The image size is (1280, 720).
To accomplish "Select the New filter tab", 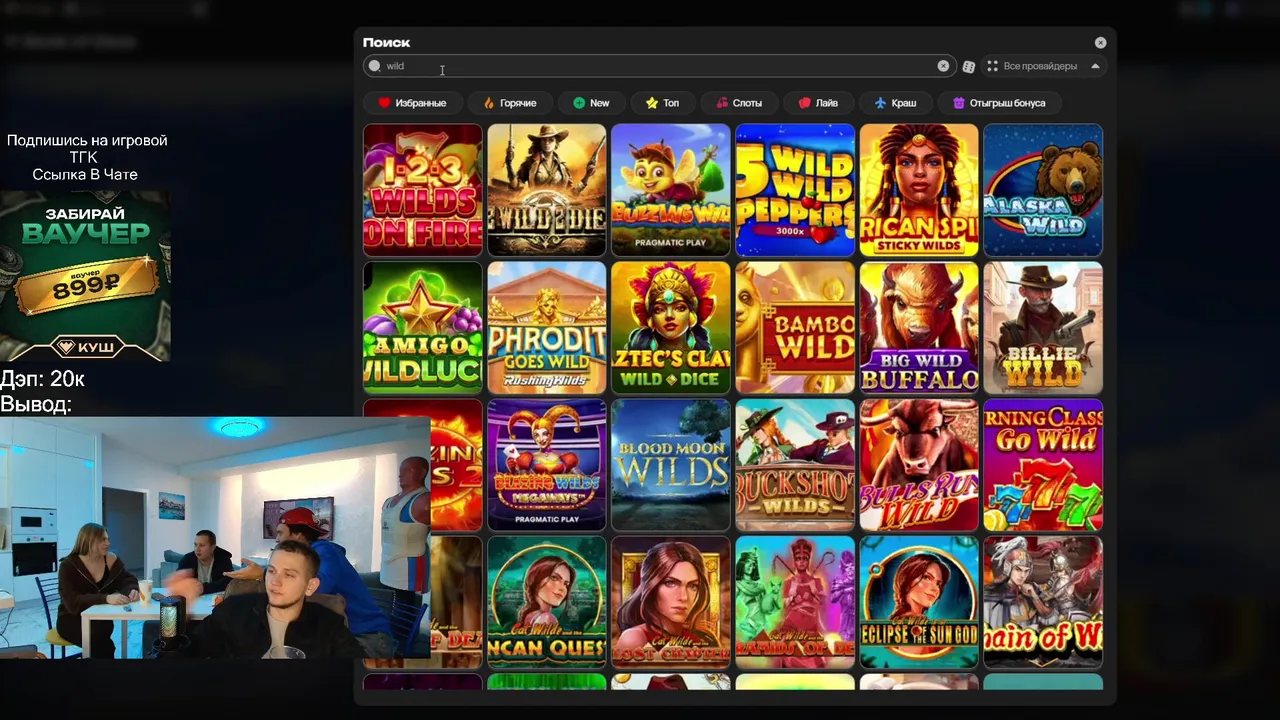I will point(591,103).
